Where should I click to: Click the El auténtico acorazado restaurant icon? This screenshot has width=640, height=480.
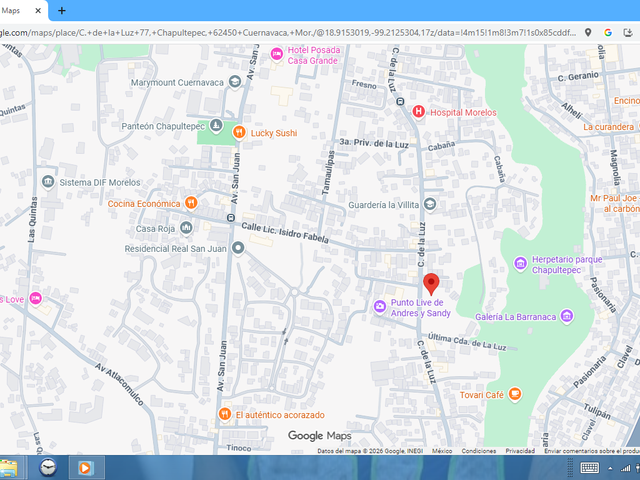point(225,414)
